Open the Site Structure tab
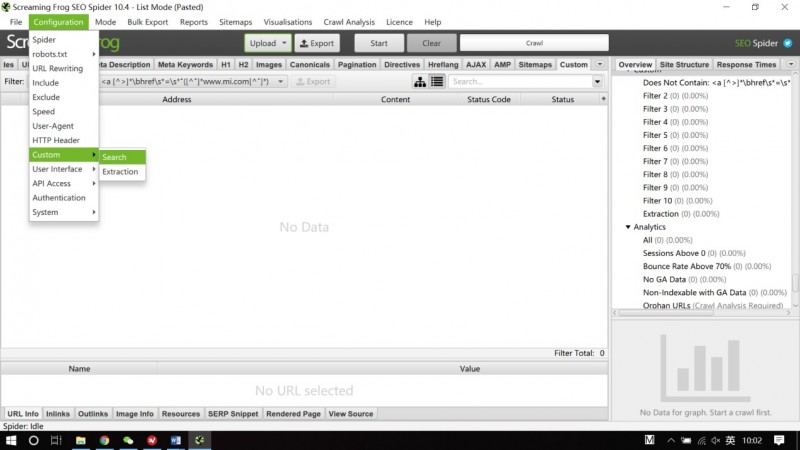800x450 pixels. pos(686,64)
